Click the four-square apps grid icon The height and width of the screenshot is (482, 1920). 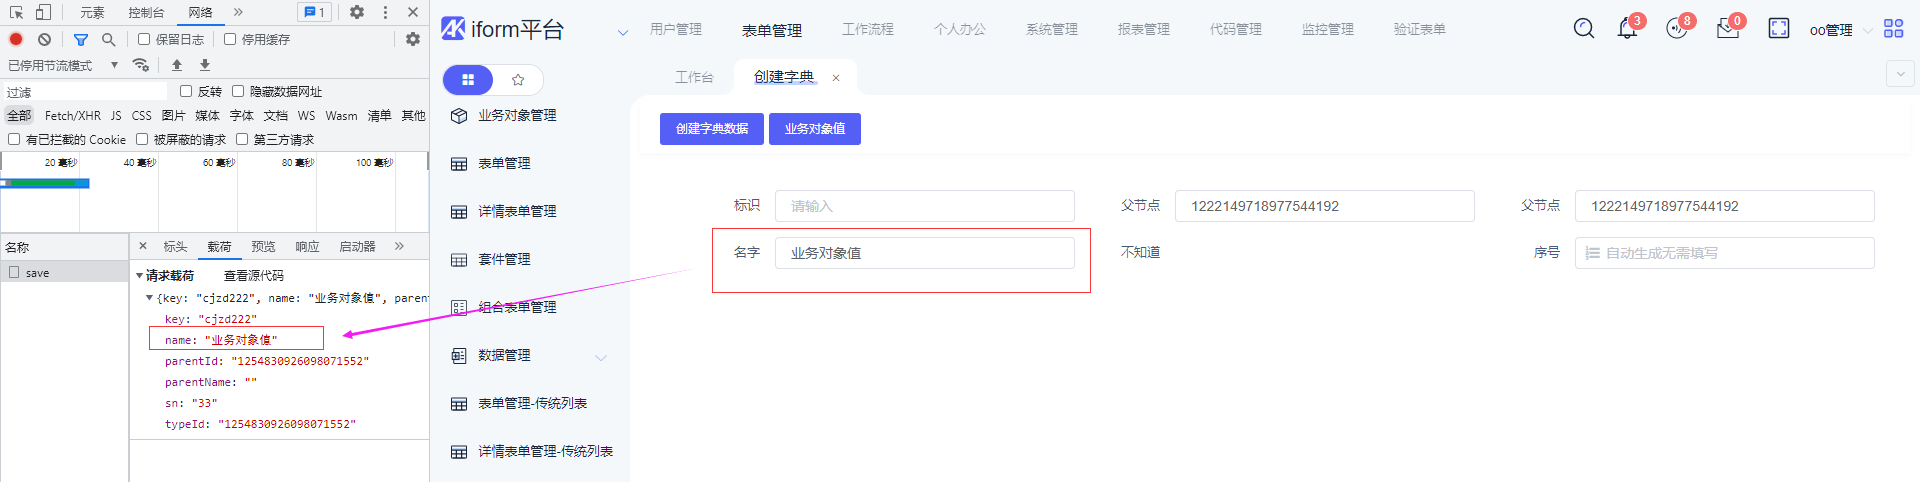(x=1893, y=29)
